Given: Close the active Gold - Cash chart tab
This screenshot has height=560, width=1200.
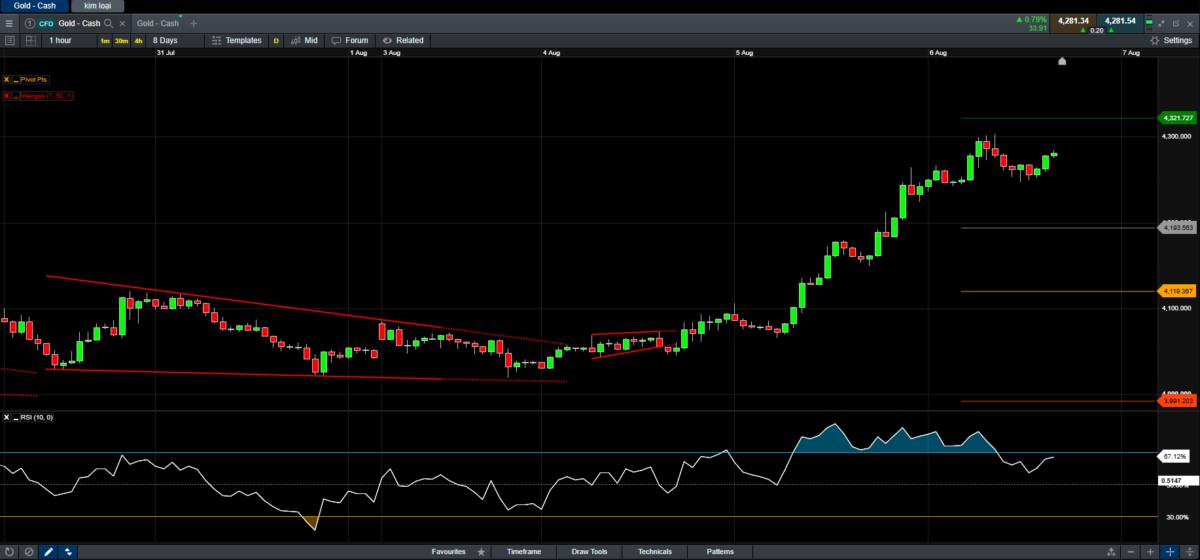Looking at the screenshot, I should tap(122, 23).
